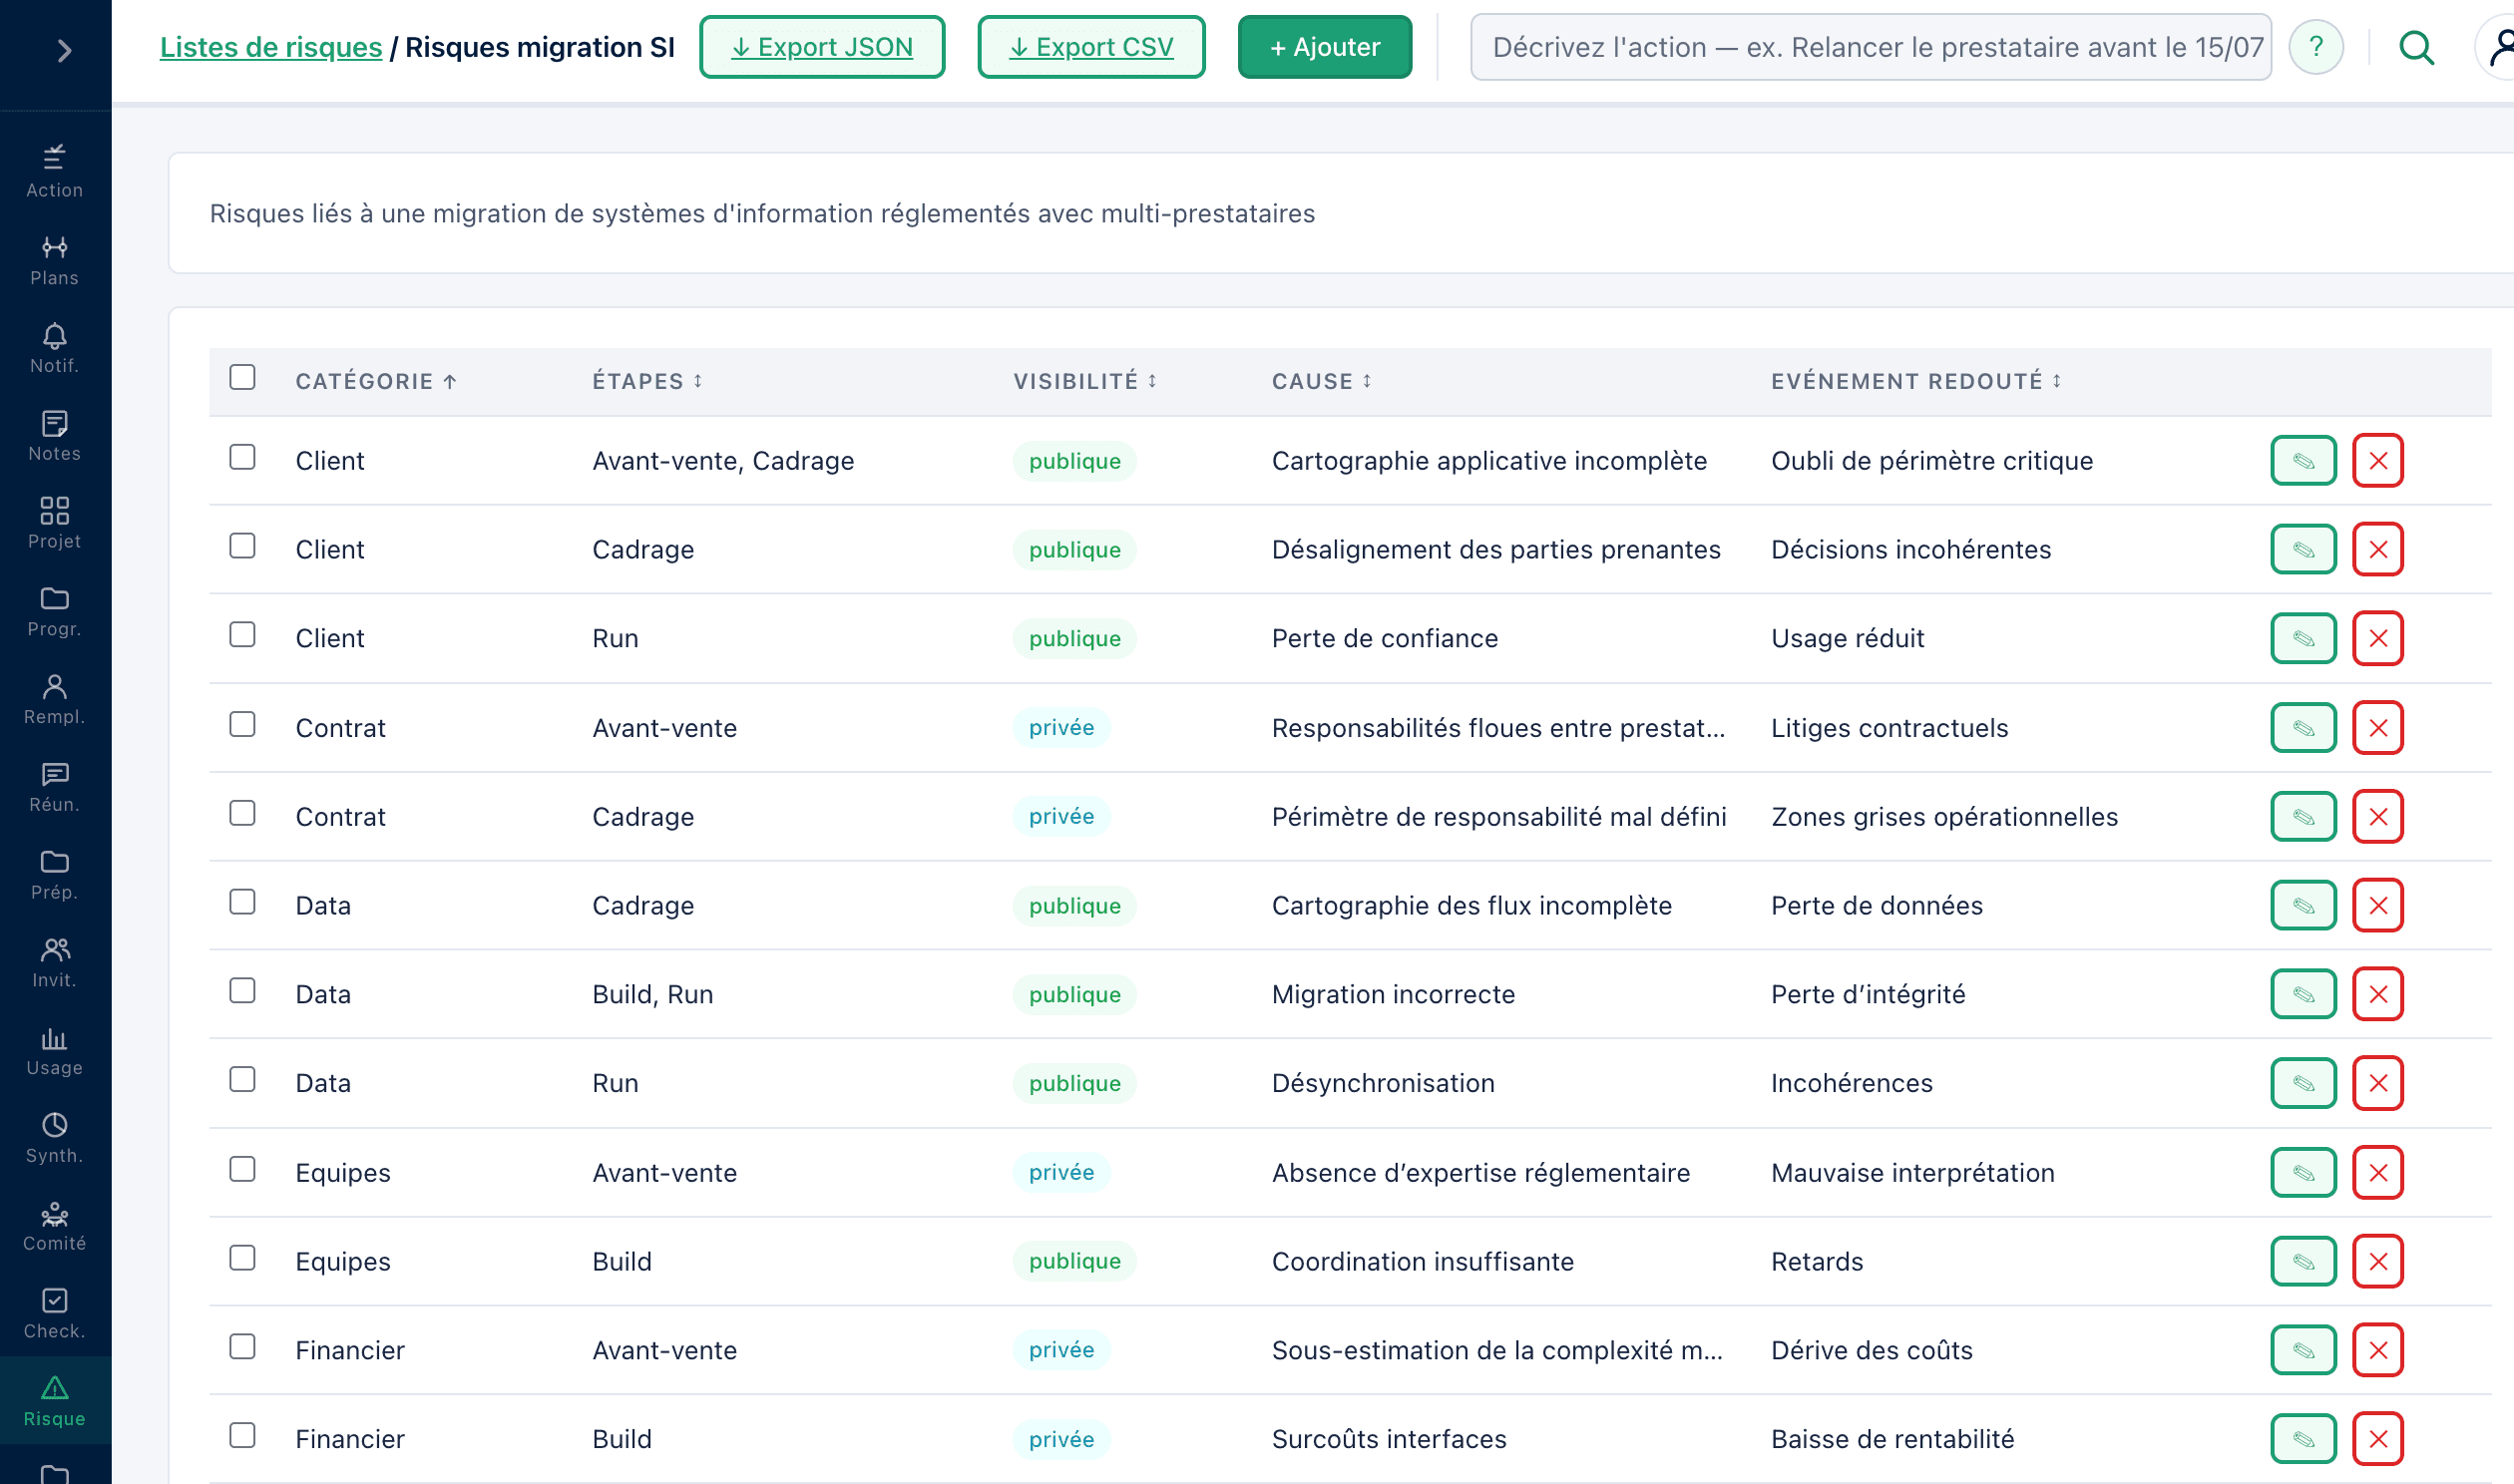
Task: Delete the Surcoûts interfaces risk row
Action: (2378, 1439)
